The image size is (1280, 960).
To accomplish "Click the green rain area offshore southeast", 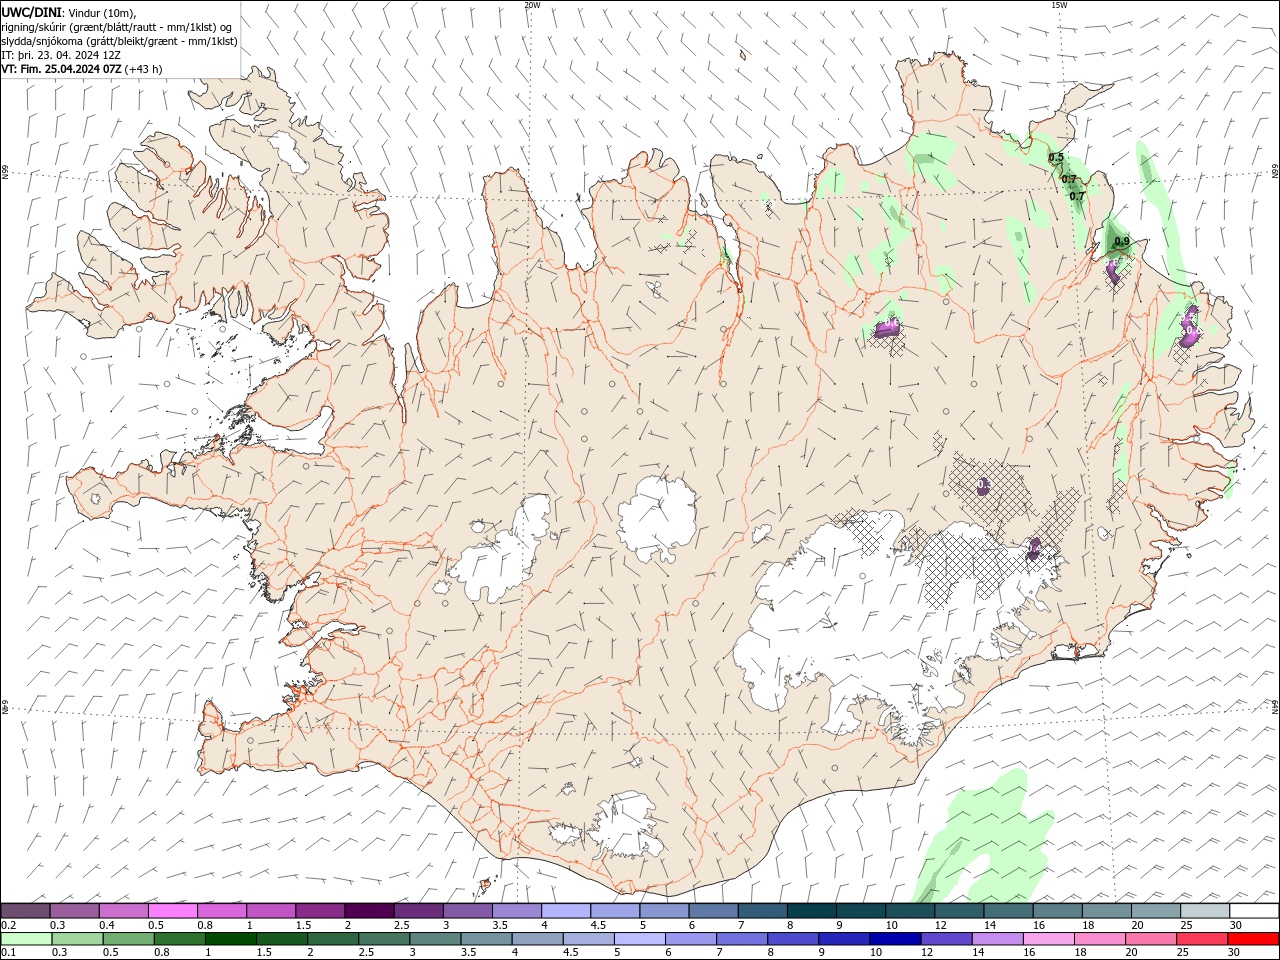I will [x=985, y=835].
